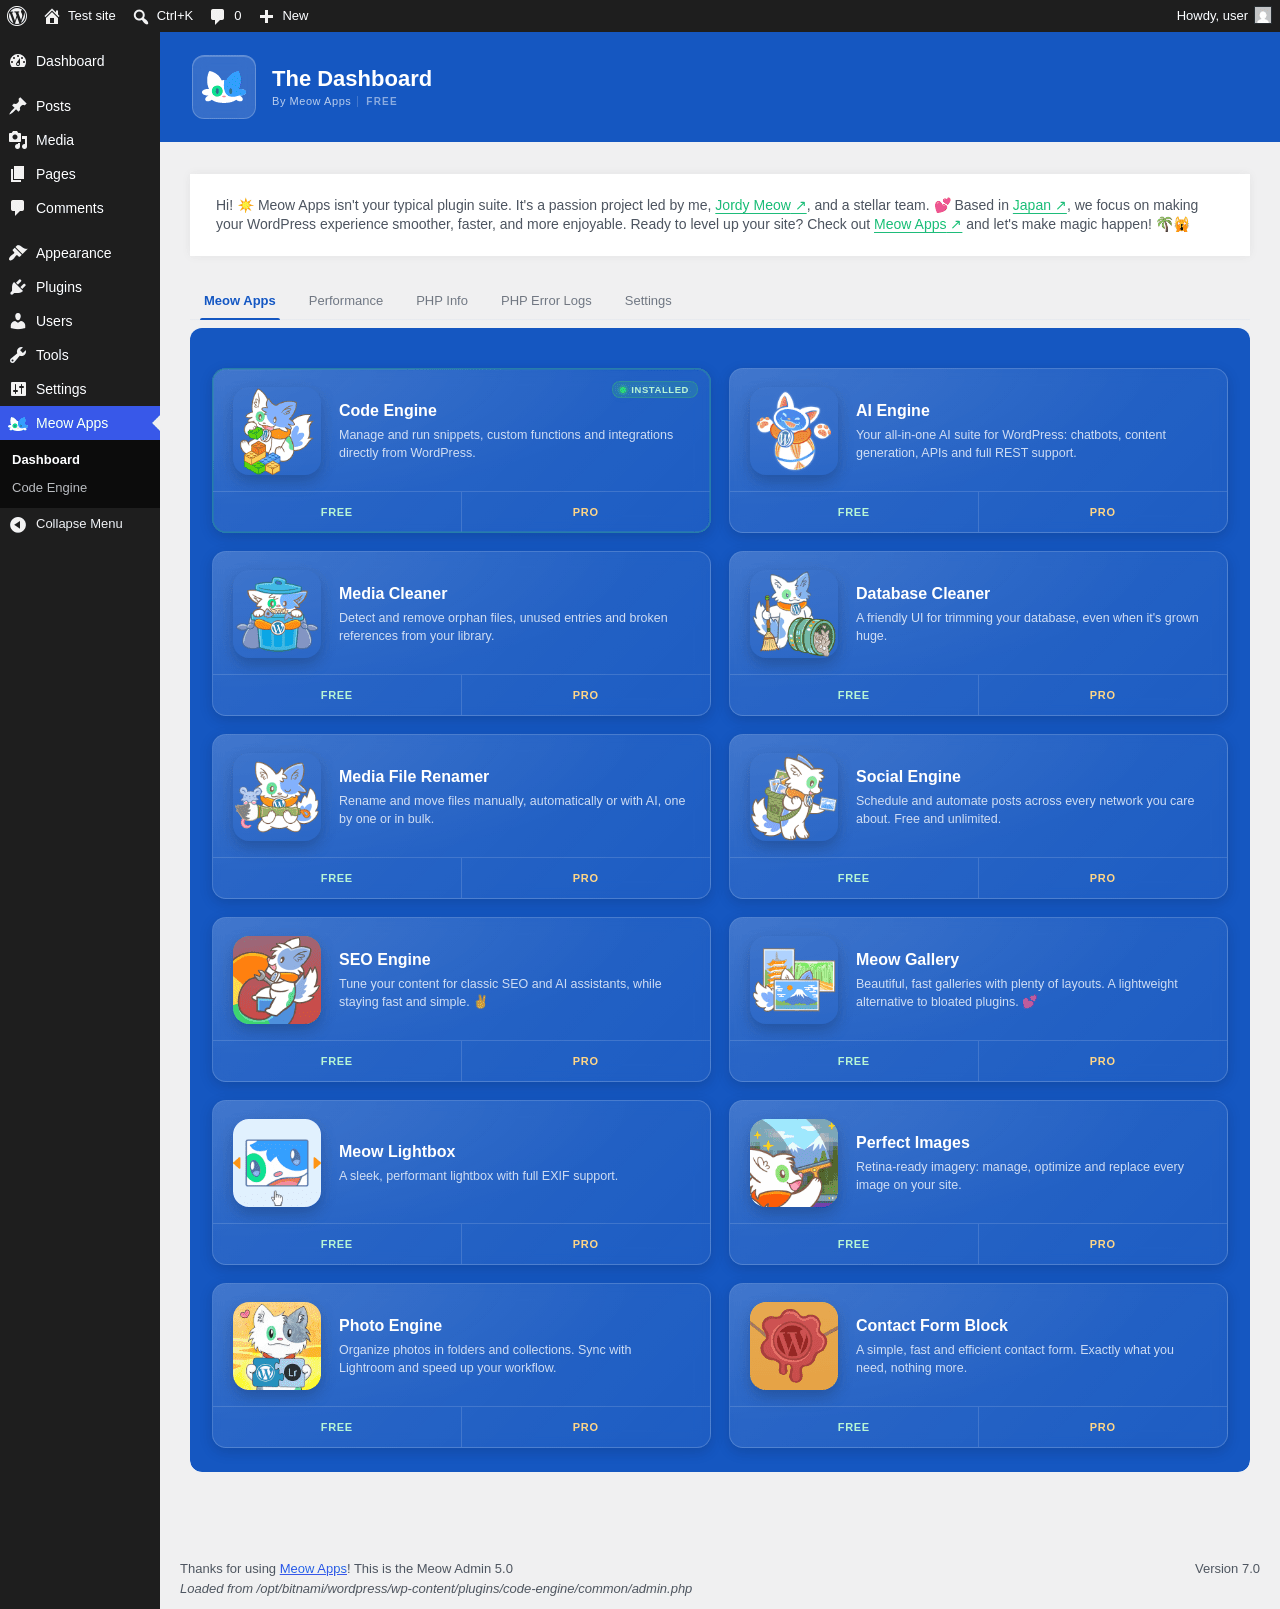Click FREE button for AI Engine

tap(854, 512)
